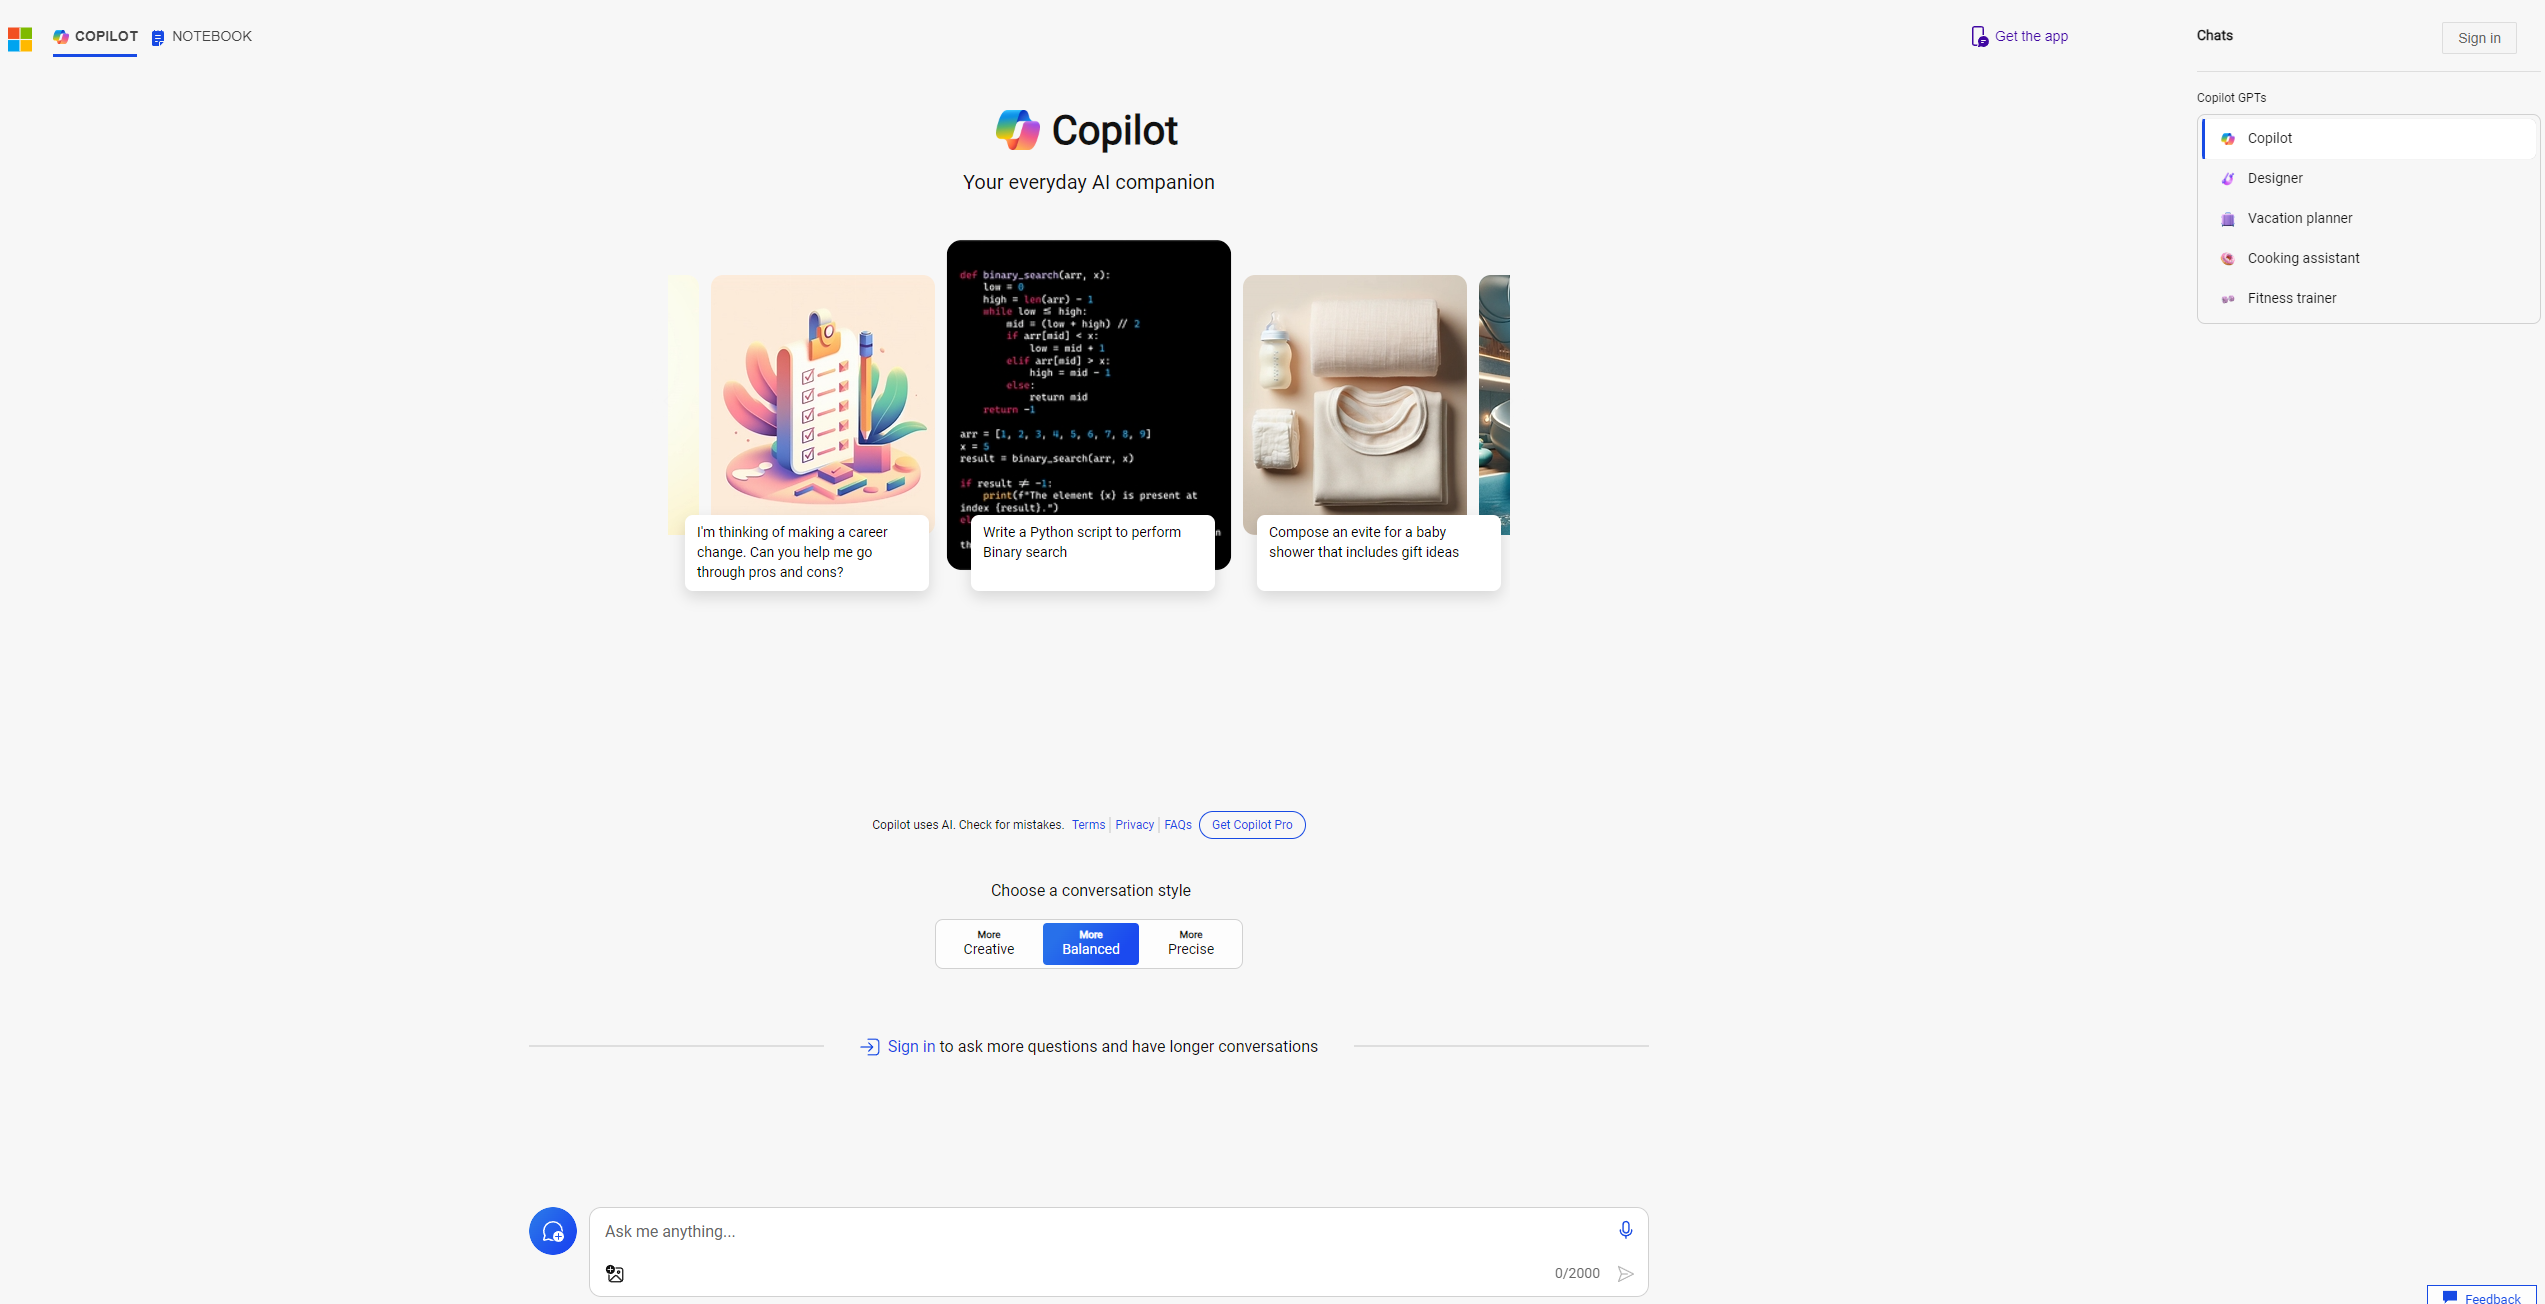Click Sign in top-right button
This screenshot has height=1304, width=2545.
[2479, 37]
